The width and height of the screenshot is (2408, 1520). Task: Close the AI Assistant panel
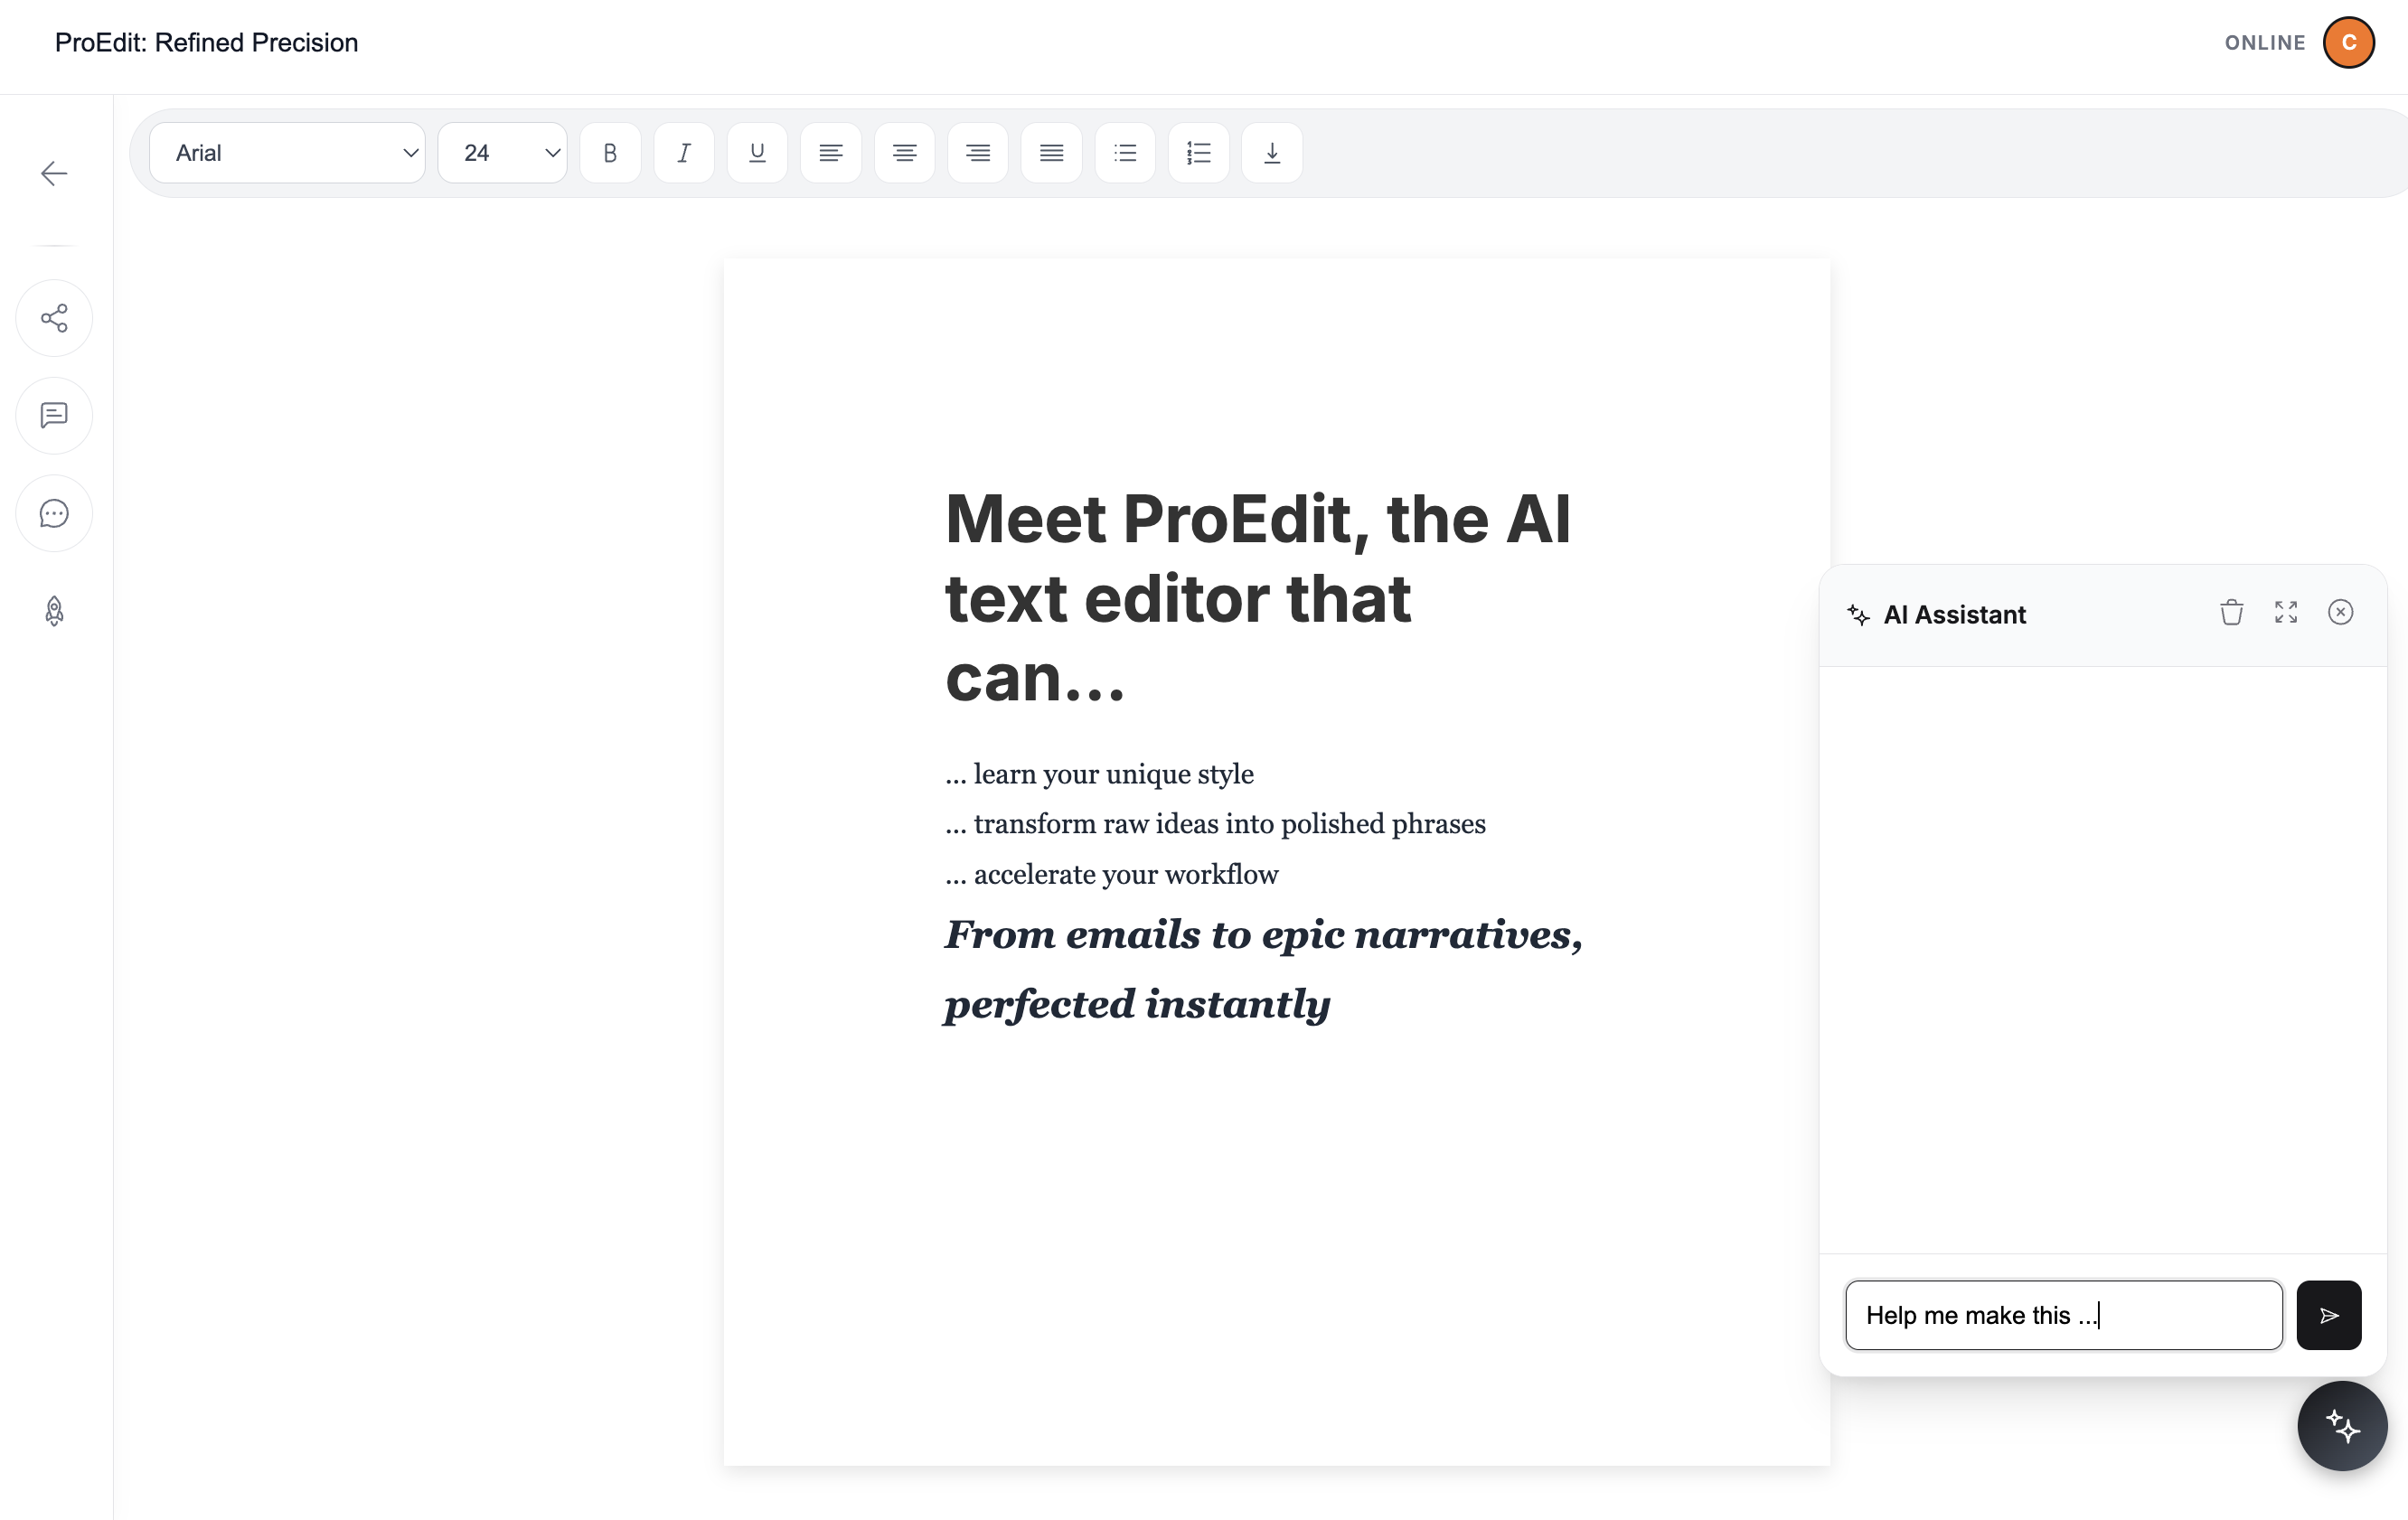pyautogui.click(x=2341, y=612)
